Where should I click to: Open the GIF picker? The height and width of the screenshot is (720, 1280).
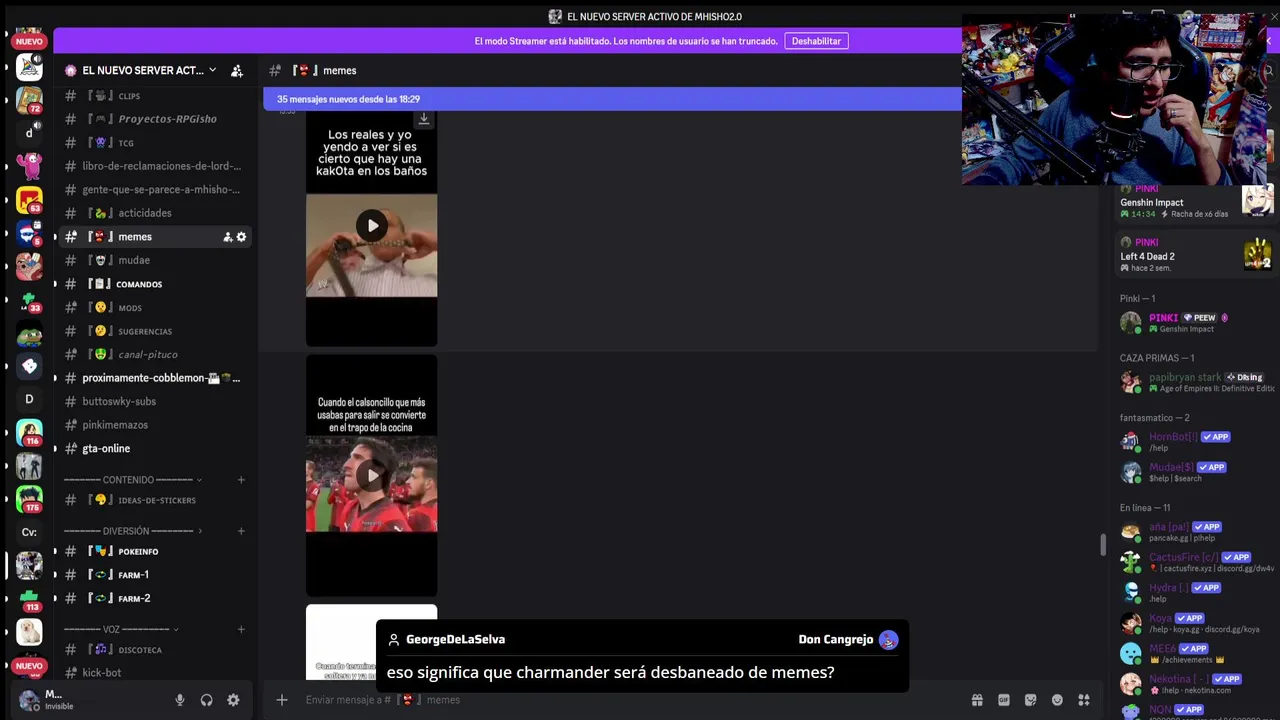pos(1004,700)
